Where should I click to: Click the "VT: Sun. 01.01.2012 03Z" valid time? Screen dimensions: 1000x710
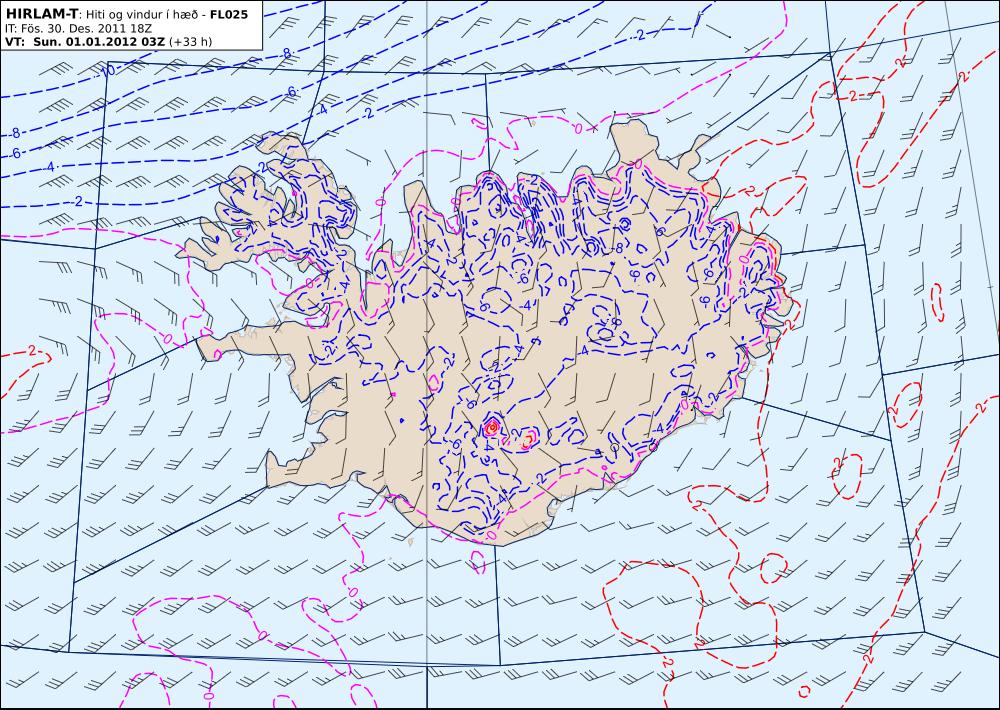pyautogui.click(x=85, y=42)
